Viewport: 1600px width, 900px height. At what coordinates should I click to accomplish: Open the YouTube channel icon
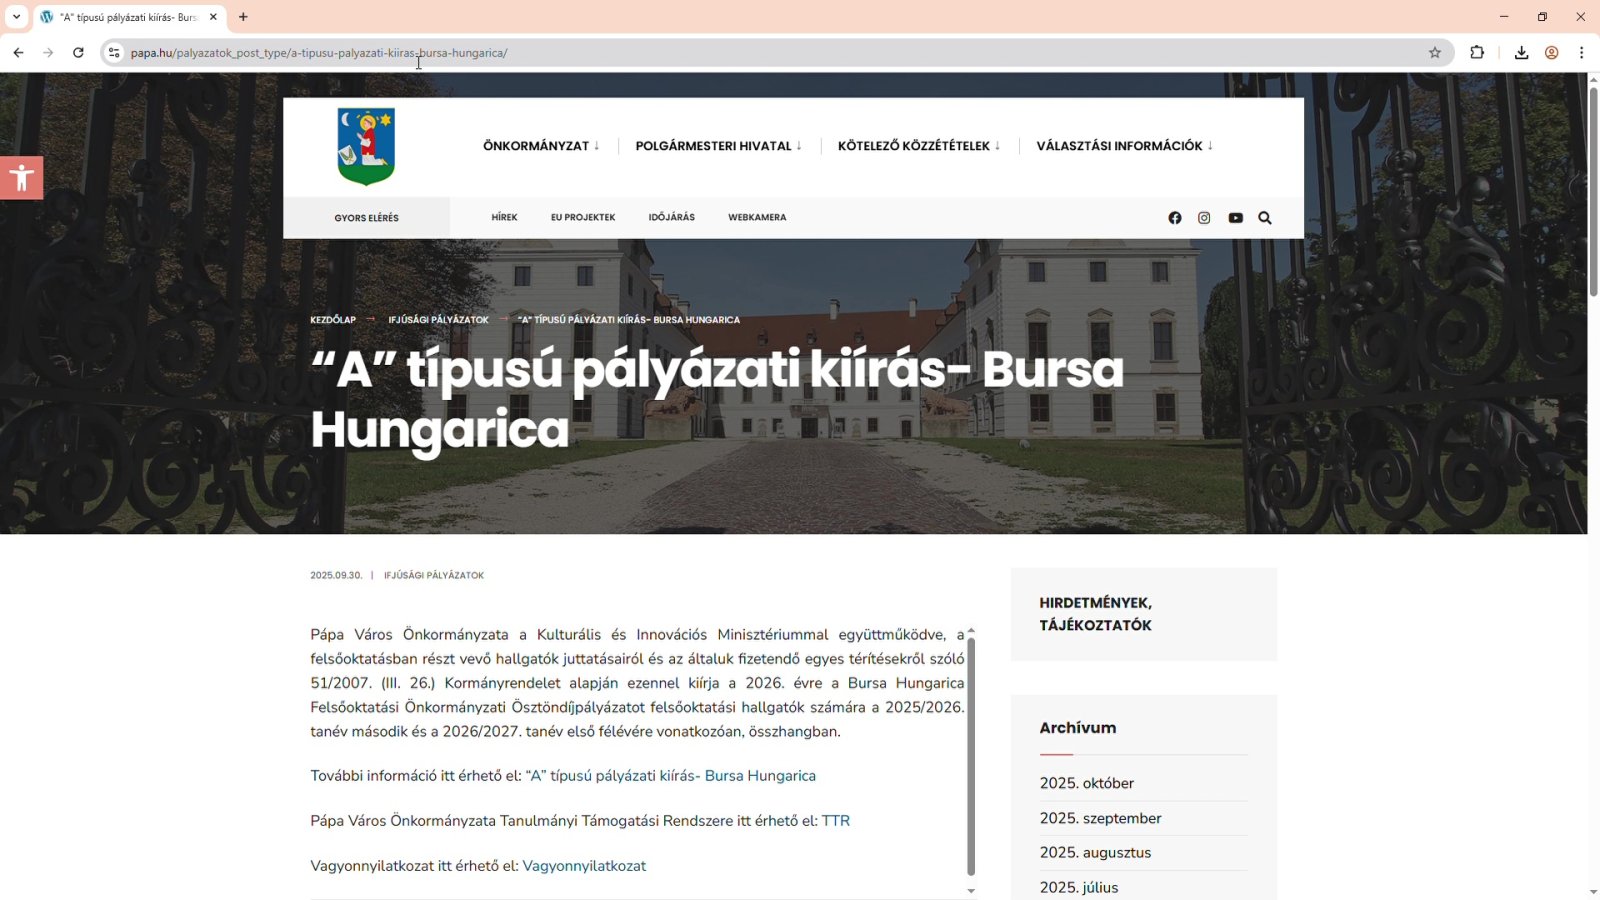(1236, 218)
